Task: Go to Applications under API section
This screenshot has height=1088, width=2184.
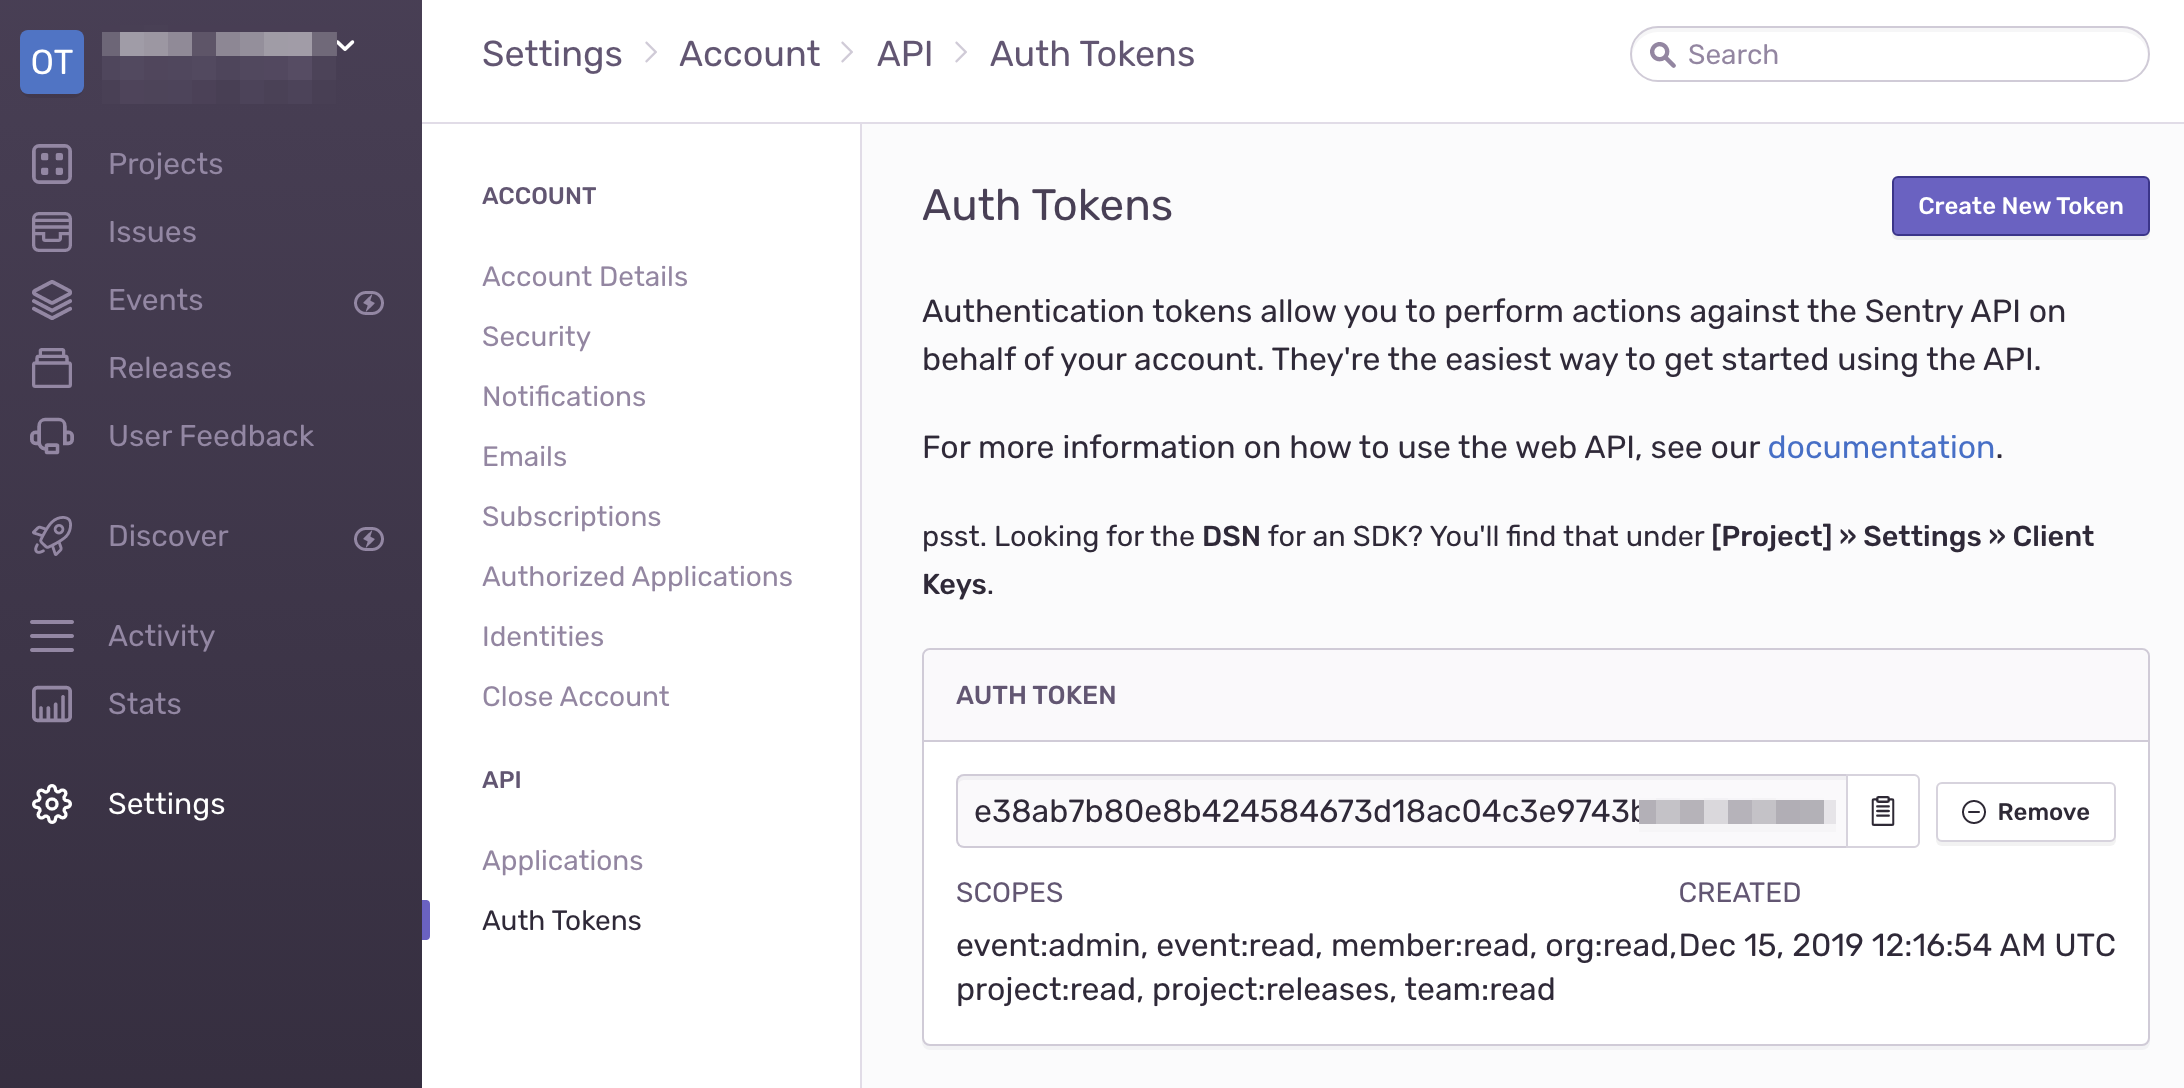Action: point(562,860)
